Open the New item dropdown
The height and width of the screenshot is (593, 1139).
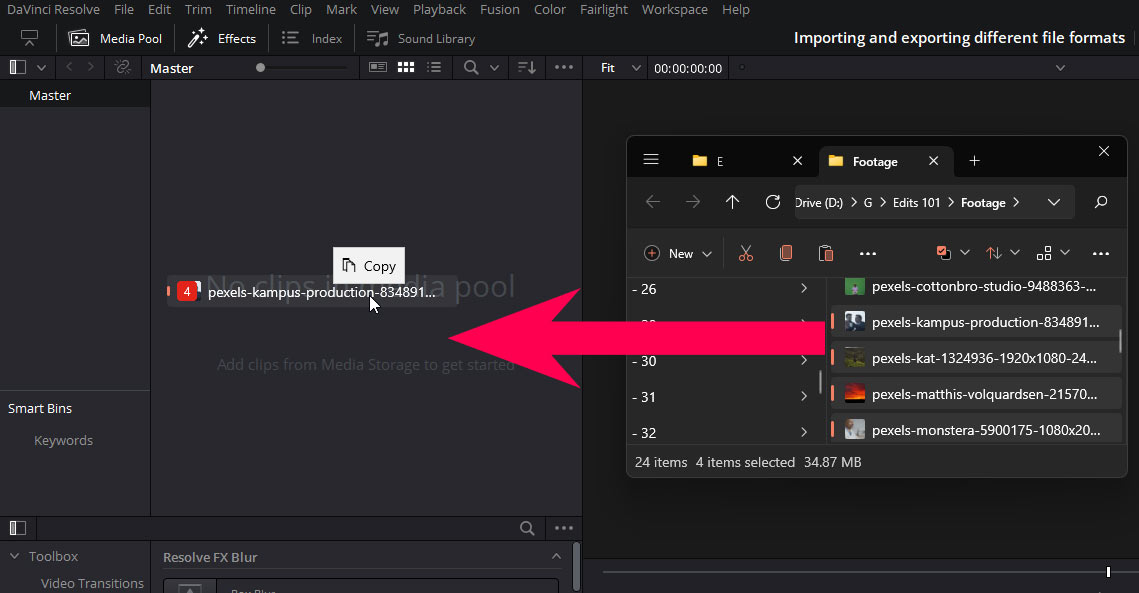point(678,253)
